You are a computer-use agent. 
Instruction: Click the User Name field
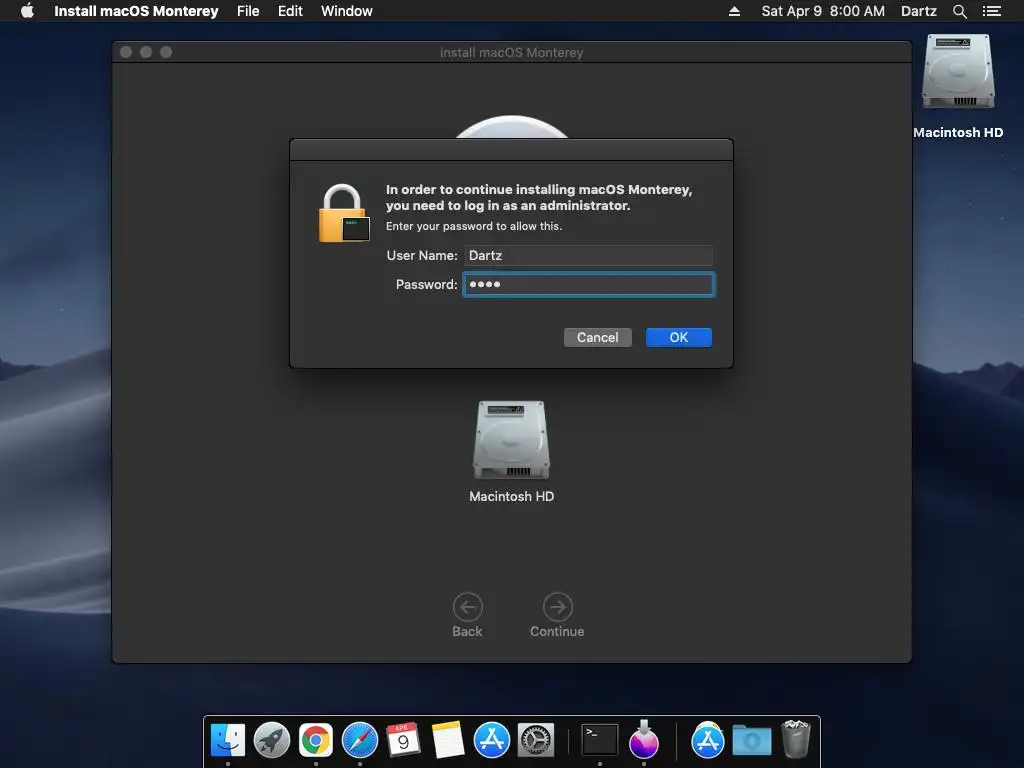588,255
